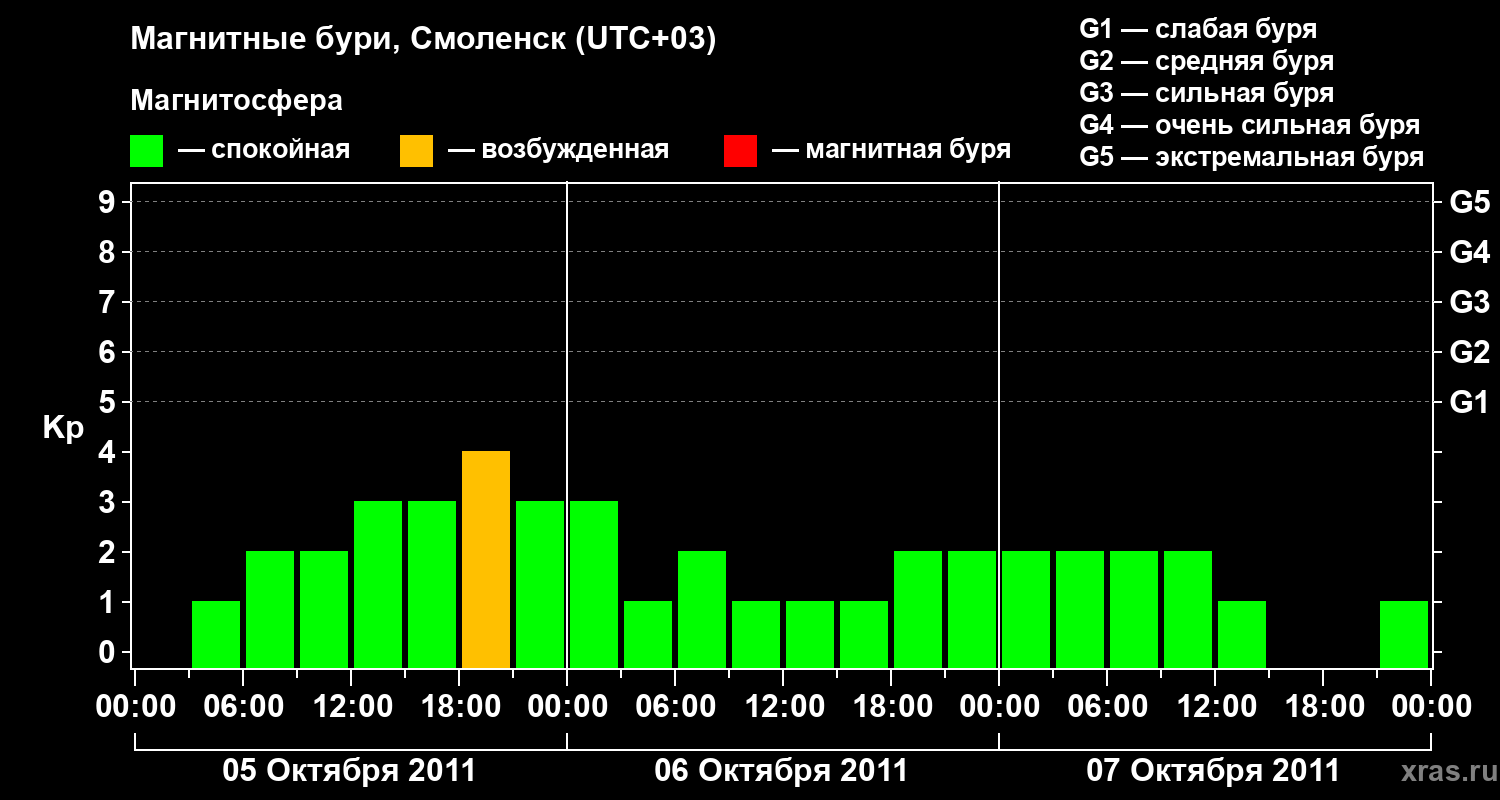Click the 'G5' right axis label

pyautogui.click(x=1469, y=202)
